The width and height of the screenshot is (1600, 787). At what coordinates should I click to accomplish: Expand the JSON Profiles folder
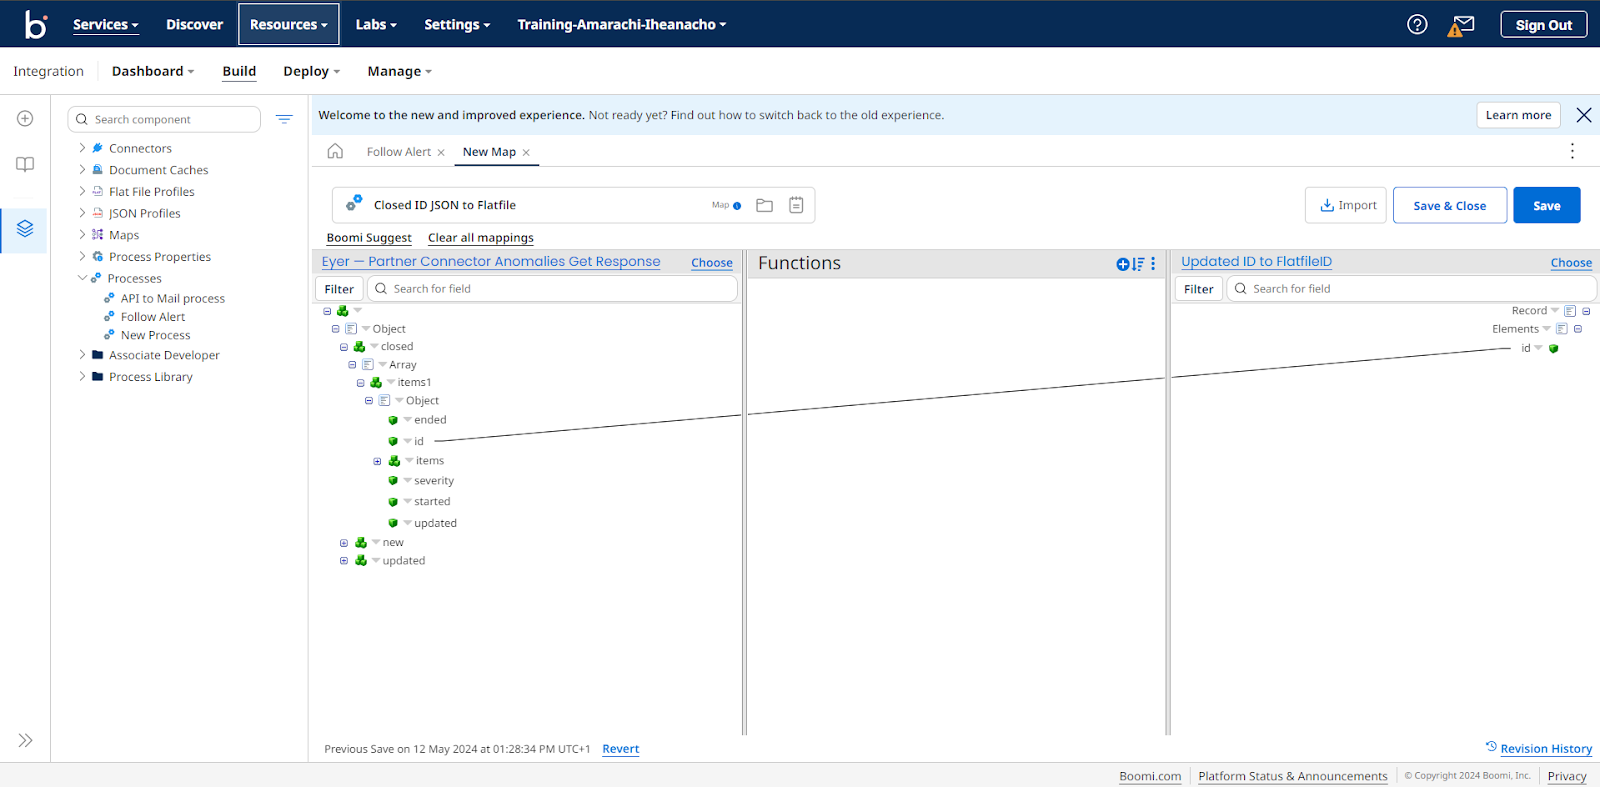click(82, 213)
